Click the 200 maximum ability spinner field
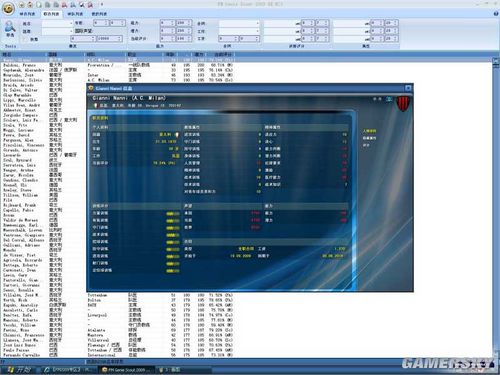The height and width of the screenshot is (375, 500). tap(182, 23)
